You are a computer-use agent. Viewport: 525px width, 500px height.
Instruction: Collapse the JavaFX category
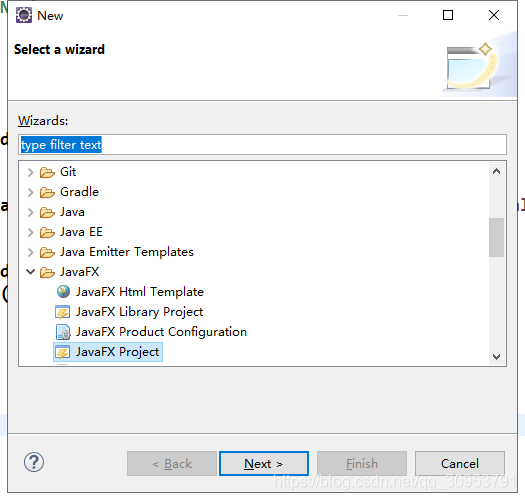(30, 272)
